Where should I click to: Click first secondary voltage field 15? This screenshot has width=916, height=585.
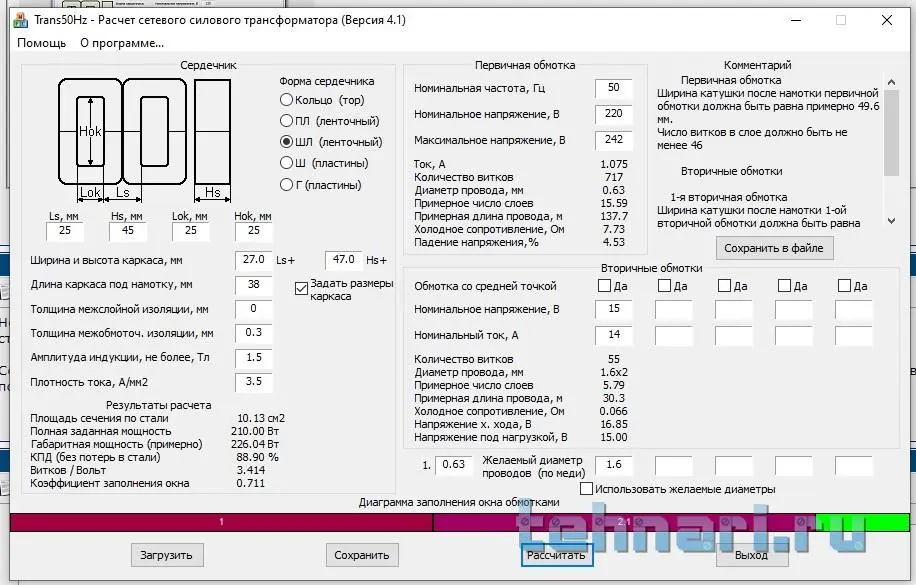click(x=613, y=309)
